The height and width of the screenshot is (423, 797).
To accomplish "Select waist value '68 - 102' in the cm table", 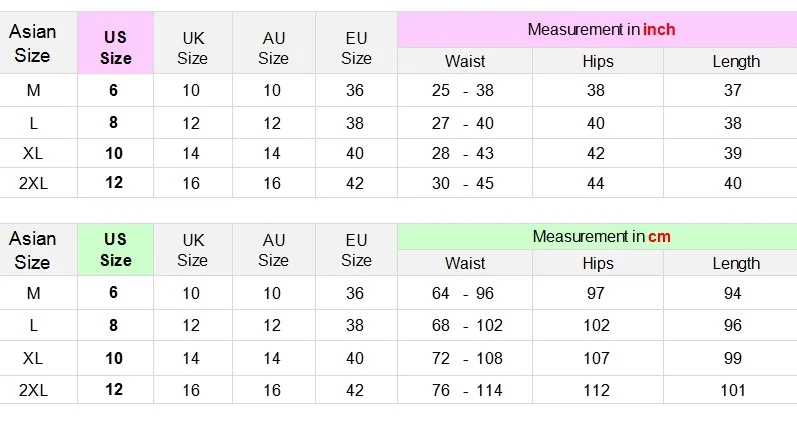I will click(x=467, y=325).
